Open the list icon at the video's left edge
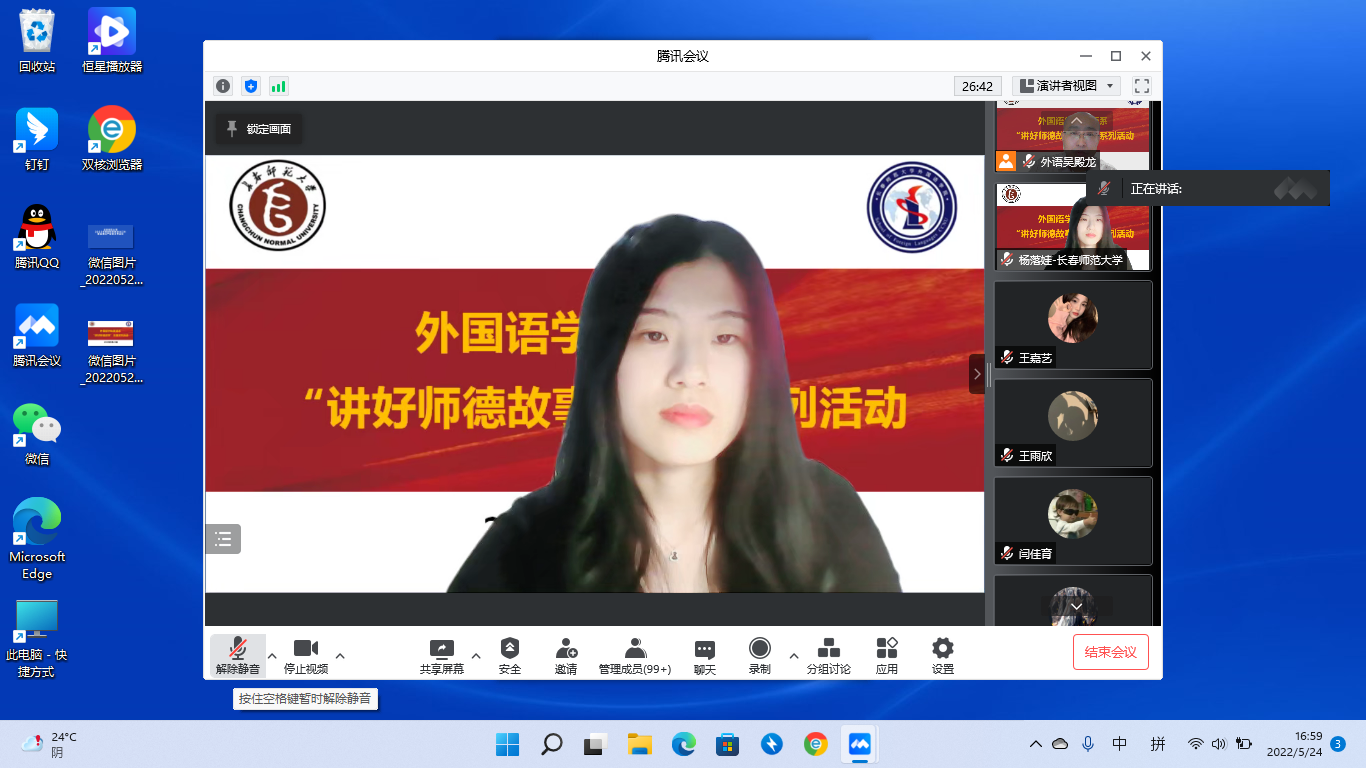Image resolution: width=1366 pixels, height=768 pixels. click(223, 539)
